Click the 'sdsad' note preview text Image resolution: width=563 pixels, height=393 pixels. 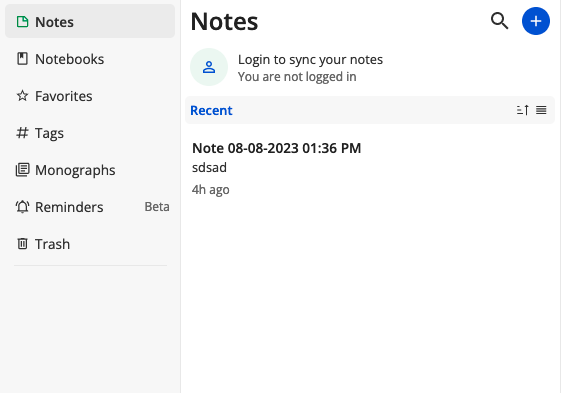[209, 168]
